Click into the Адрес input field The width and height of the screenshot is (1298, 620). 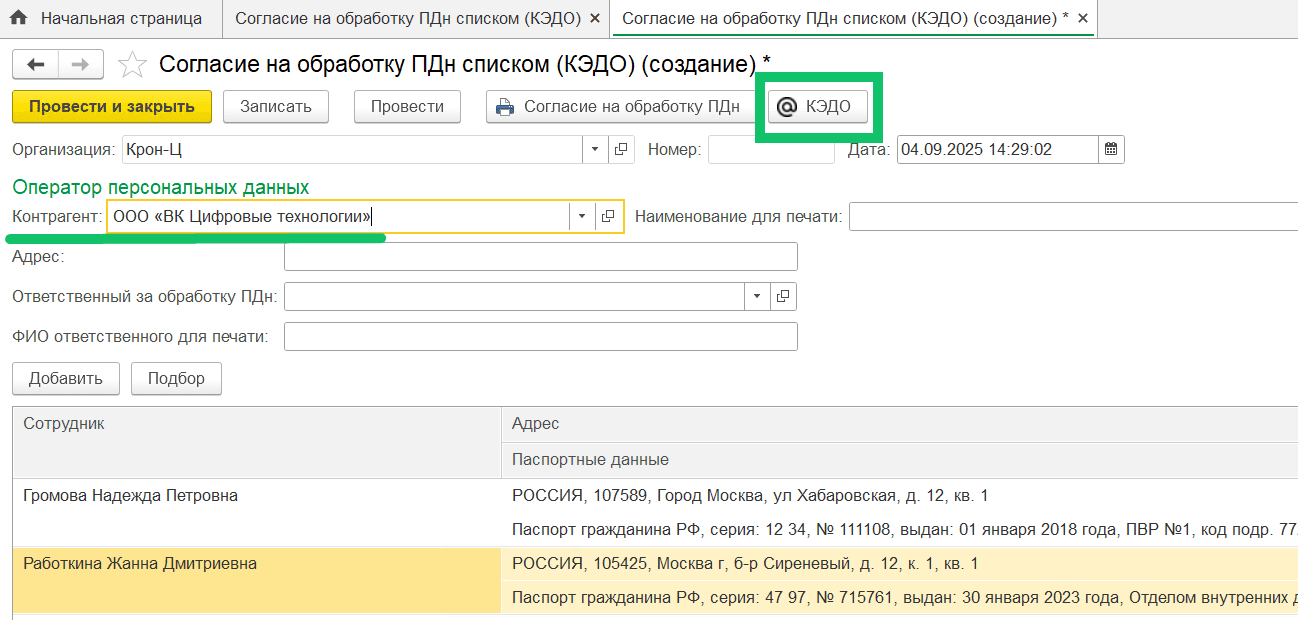pos(540,257)
